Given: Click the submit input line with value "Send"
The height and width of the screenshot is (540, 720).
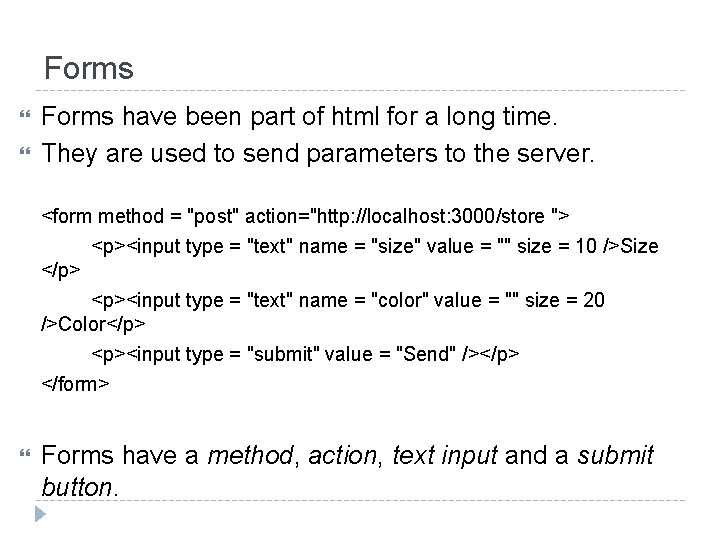Looking at the screenshot, I should 306,354.
